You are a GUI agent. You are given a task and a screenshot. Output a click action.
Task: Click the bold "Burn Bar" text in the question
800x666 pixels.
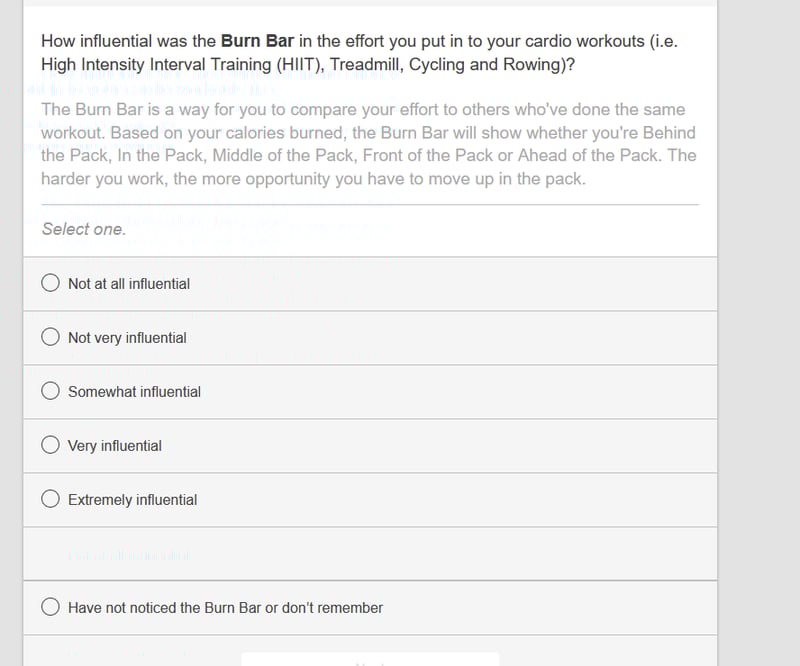tap(257, 41)
